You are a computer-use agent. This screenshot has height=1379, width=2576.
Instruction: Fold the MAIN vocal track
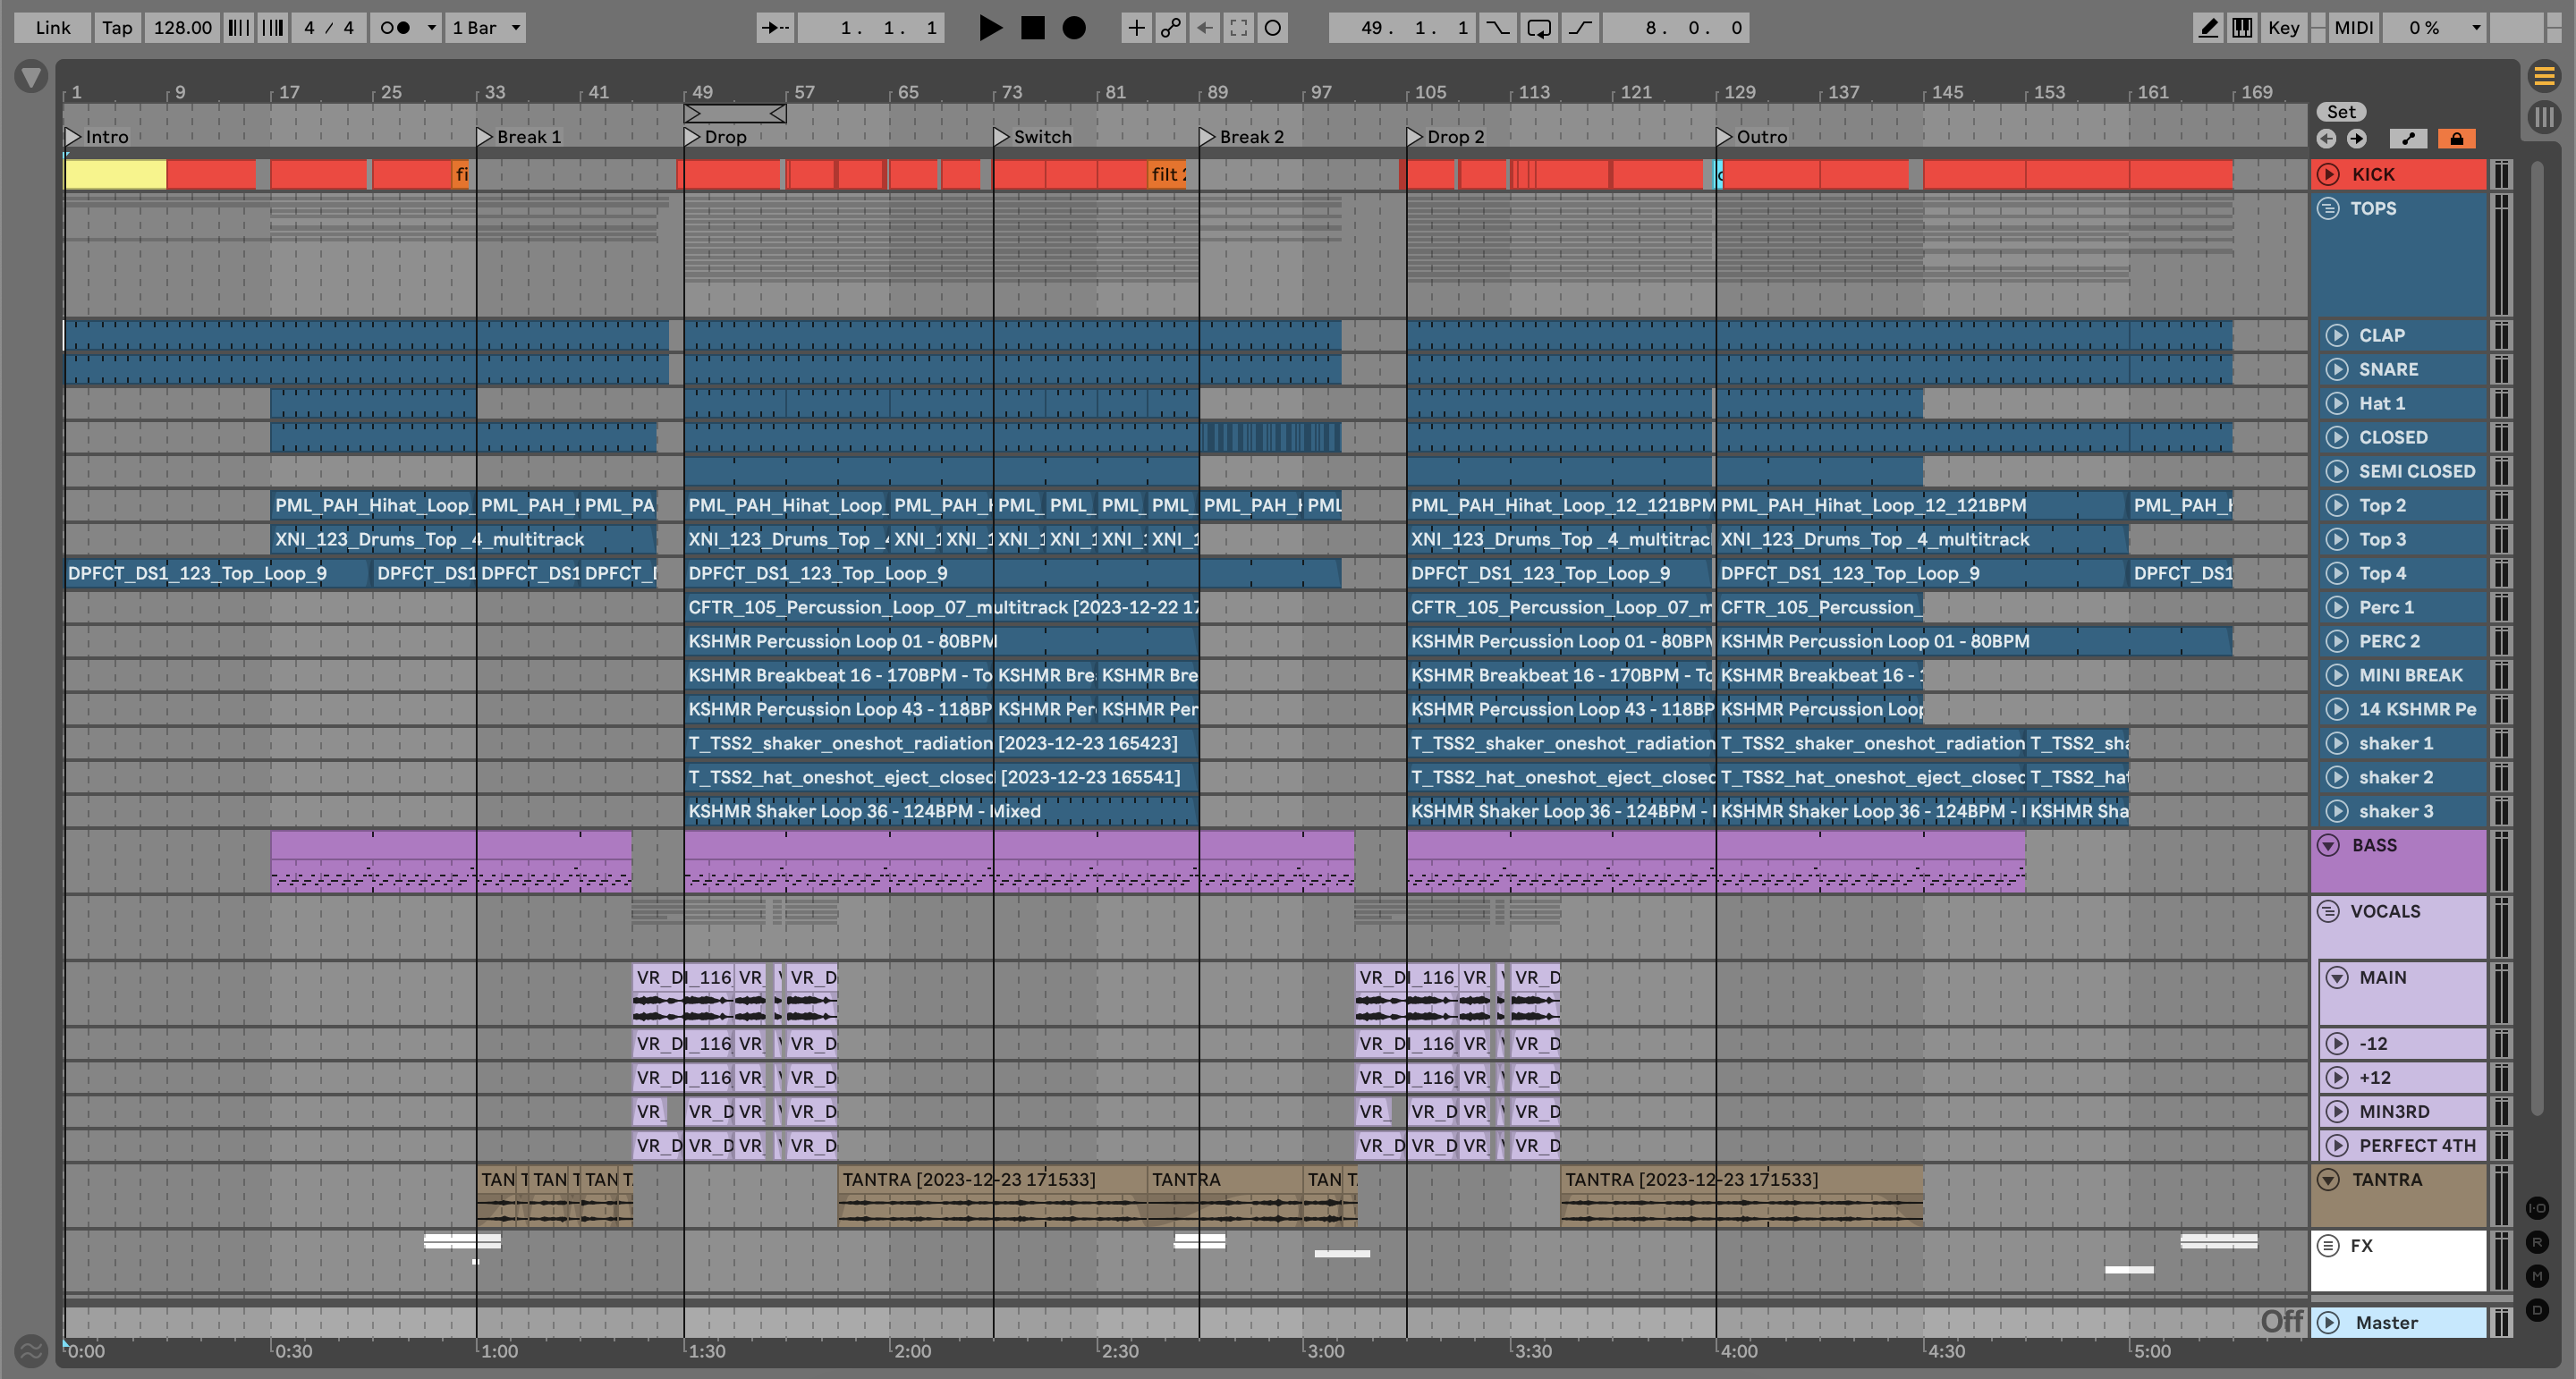tap(2337, 978)
